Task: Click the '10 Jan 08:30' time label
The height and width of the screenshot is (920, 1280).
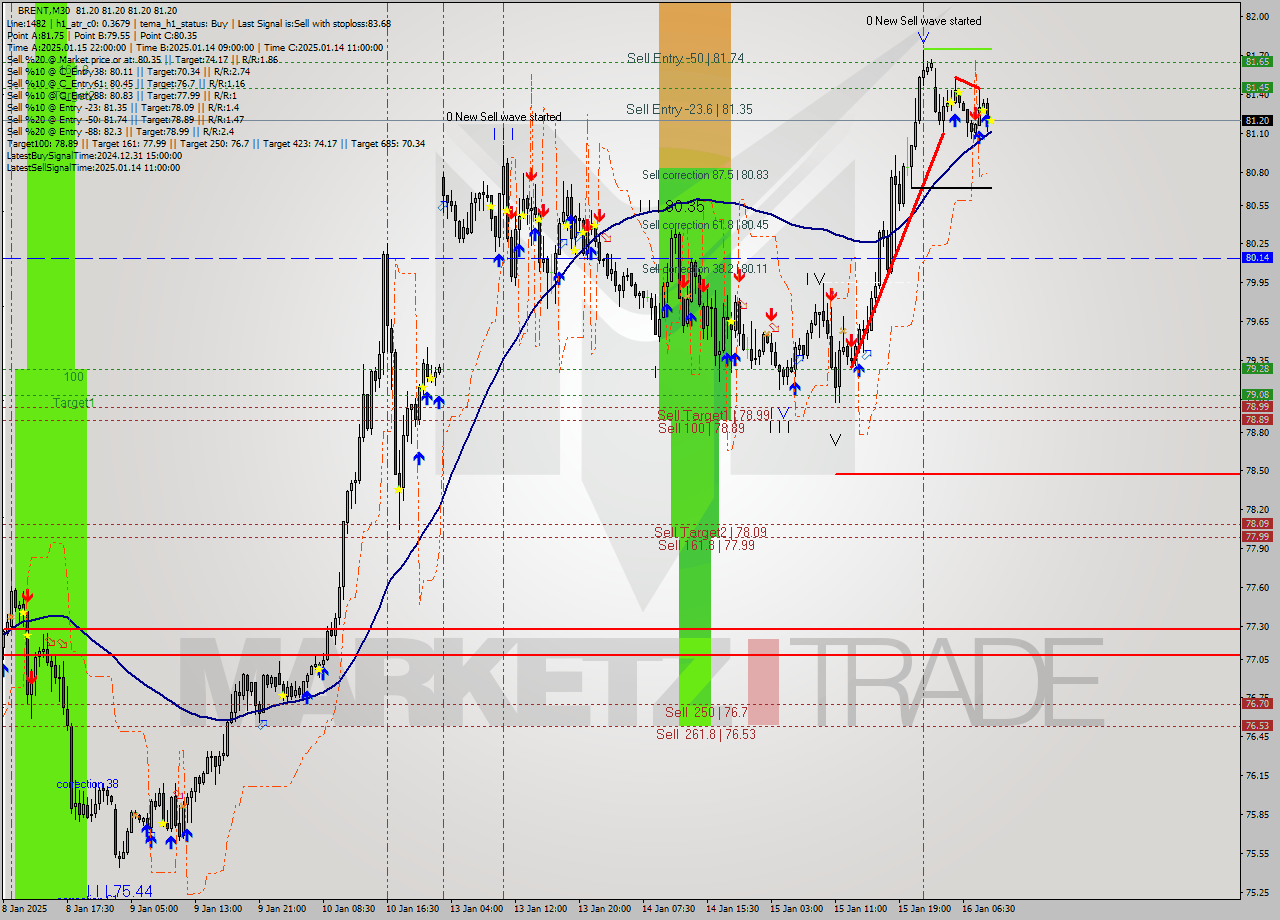Action: [x=348, y=909]
